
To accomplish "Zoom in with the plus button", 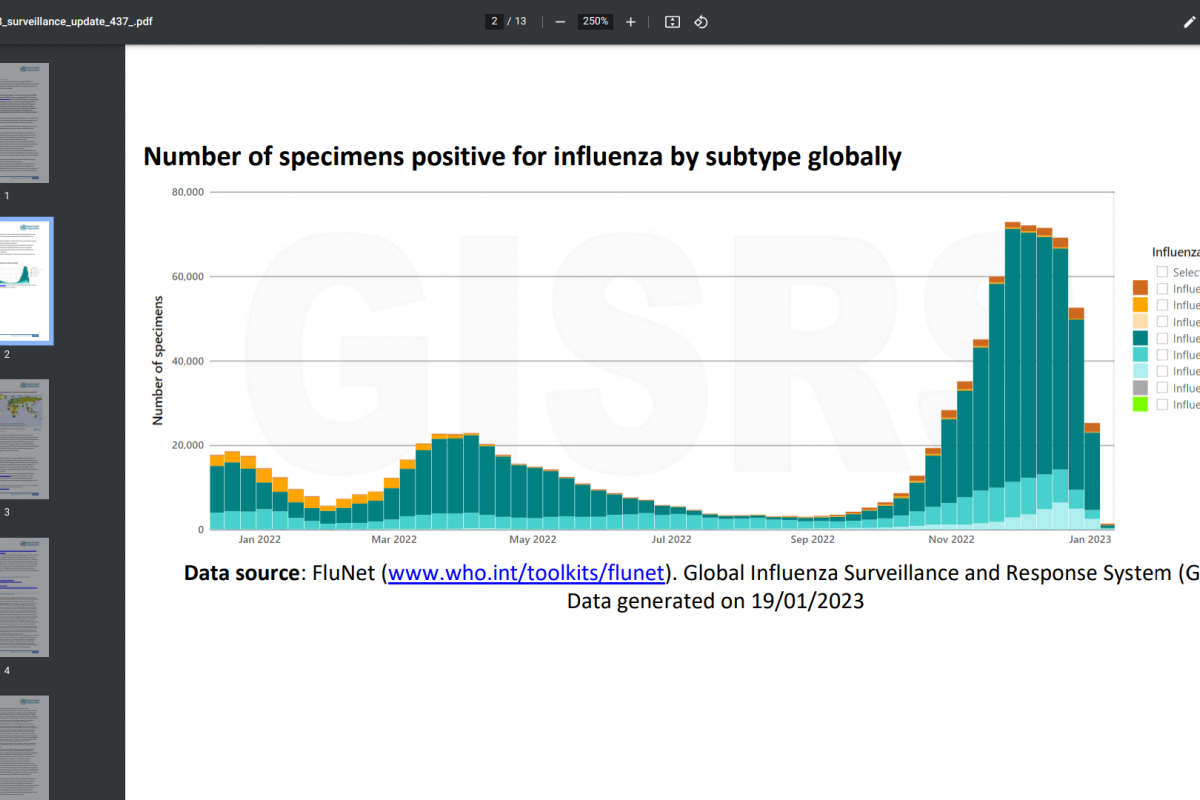I will click(x=630, y=22).
